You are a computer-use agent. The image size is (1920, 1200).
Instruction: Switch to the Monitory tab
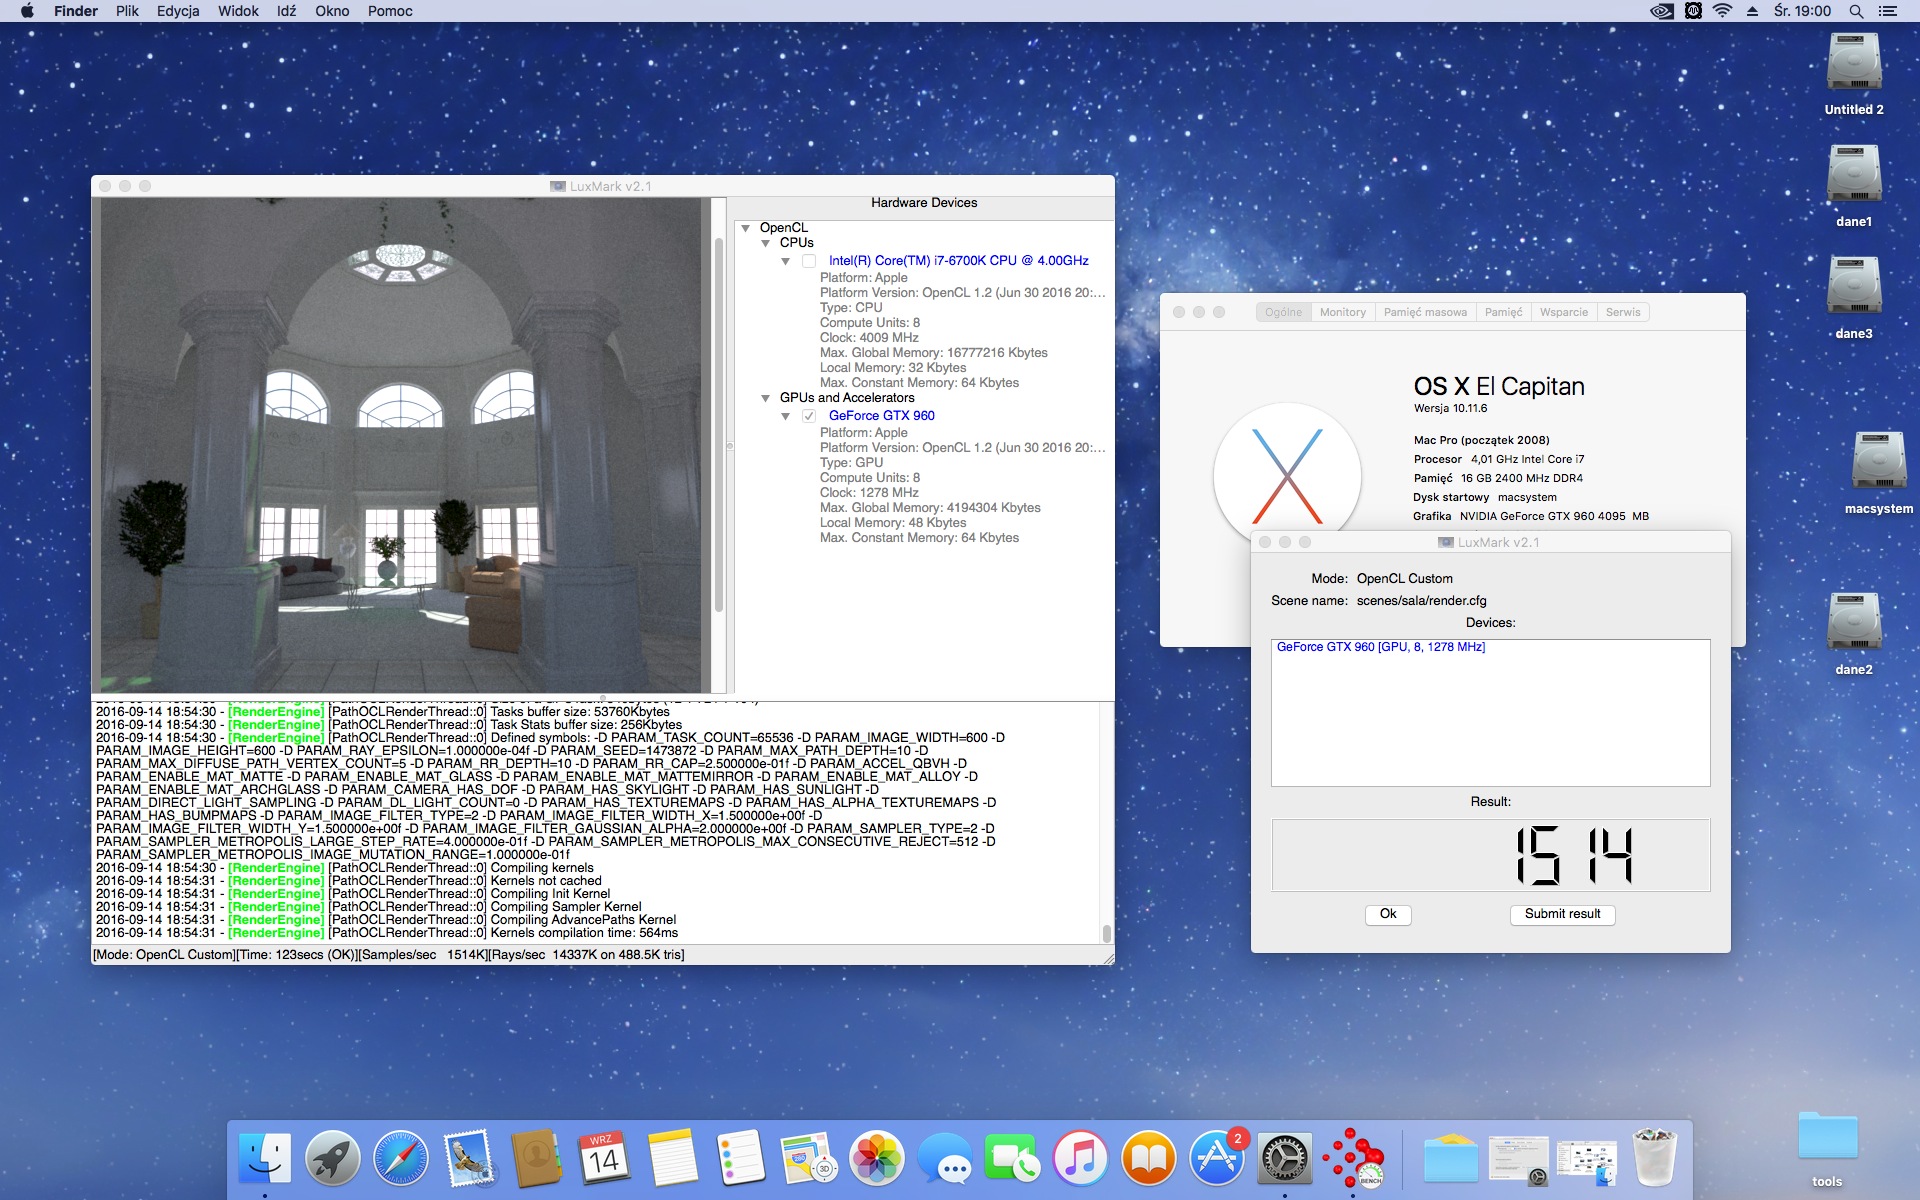(x=1342, y=312)
